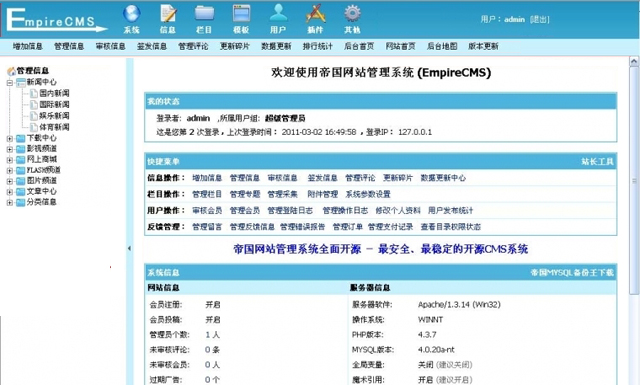
Task: Expand the FLASH频道 tree node
Action: point(10,170)
